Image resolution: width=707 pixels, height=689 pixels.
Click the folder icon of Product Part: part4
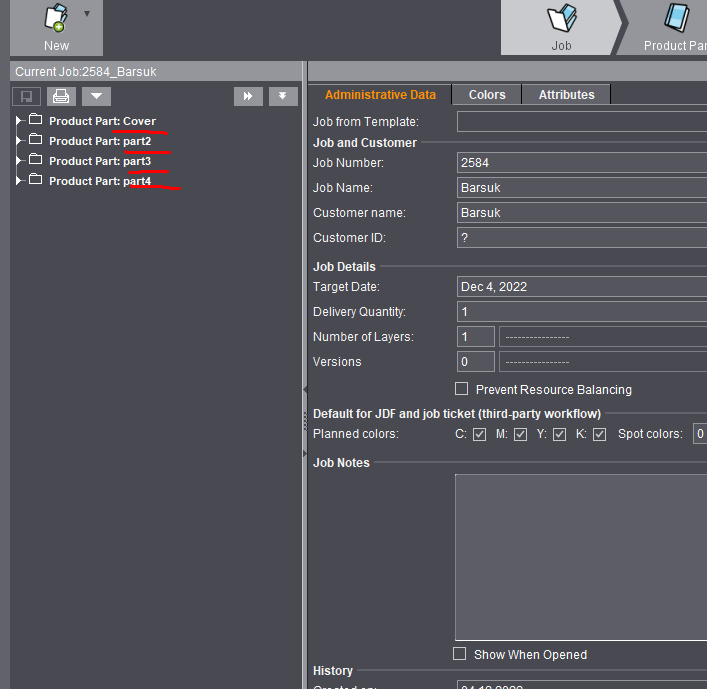click(x=36, y=179)
